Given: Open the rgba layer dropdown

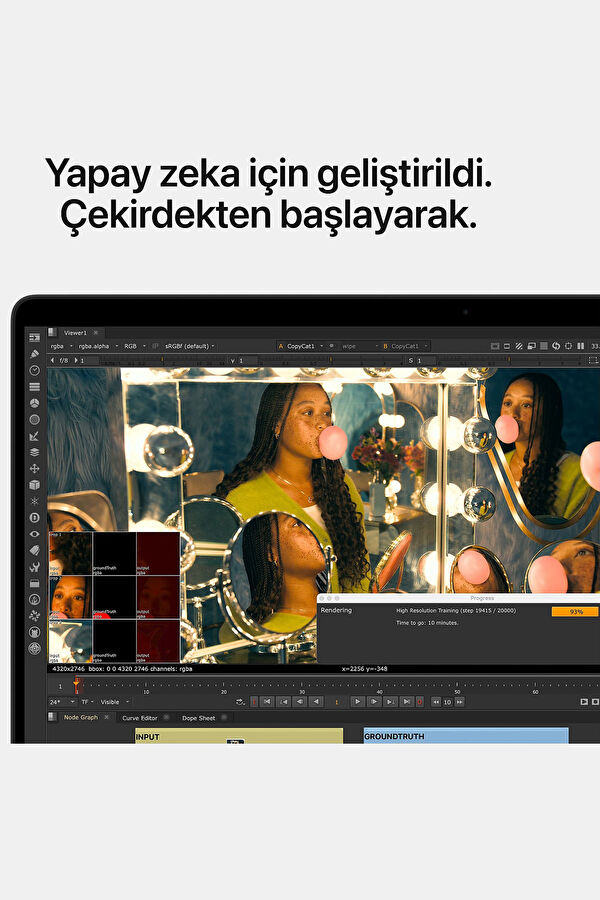Looking at the screenshot, I should pyautogui.click(x=61, y=346).
